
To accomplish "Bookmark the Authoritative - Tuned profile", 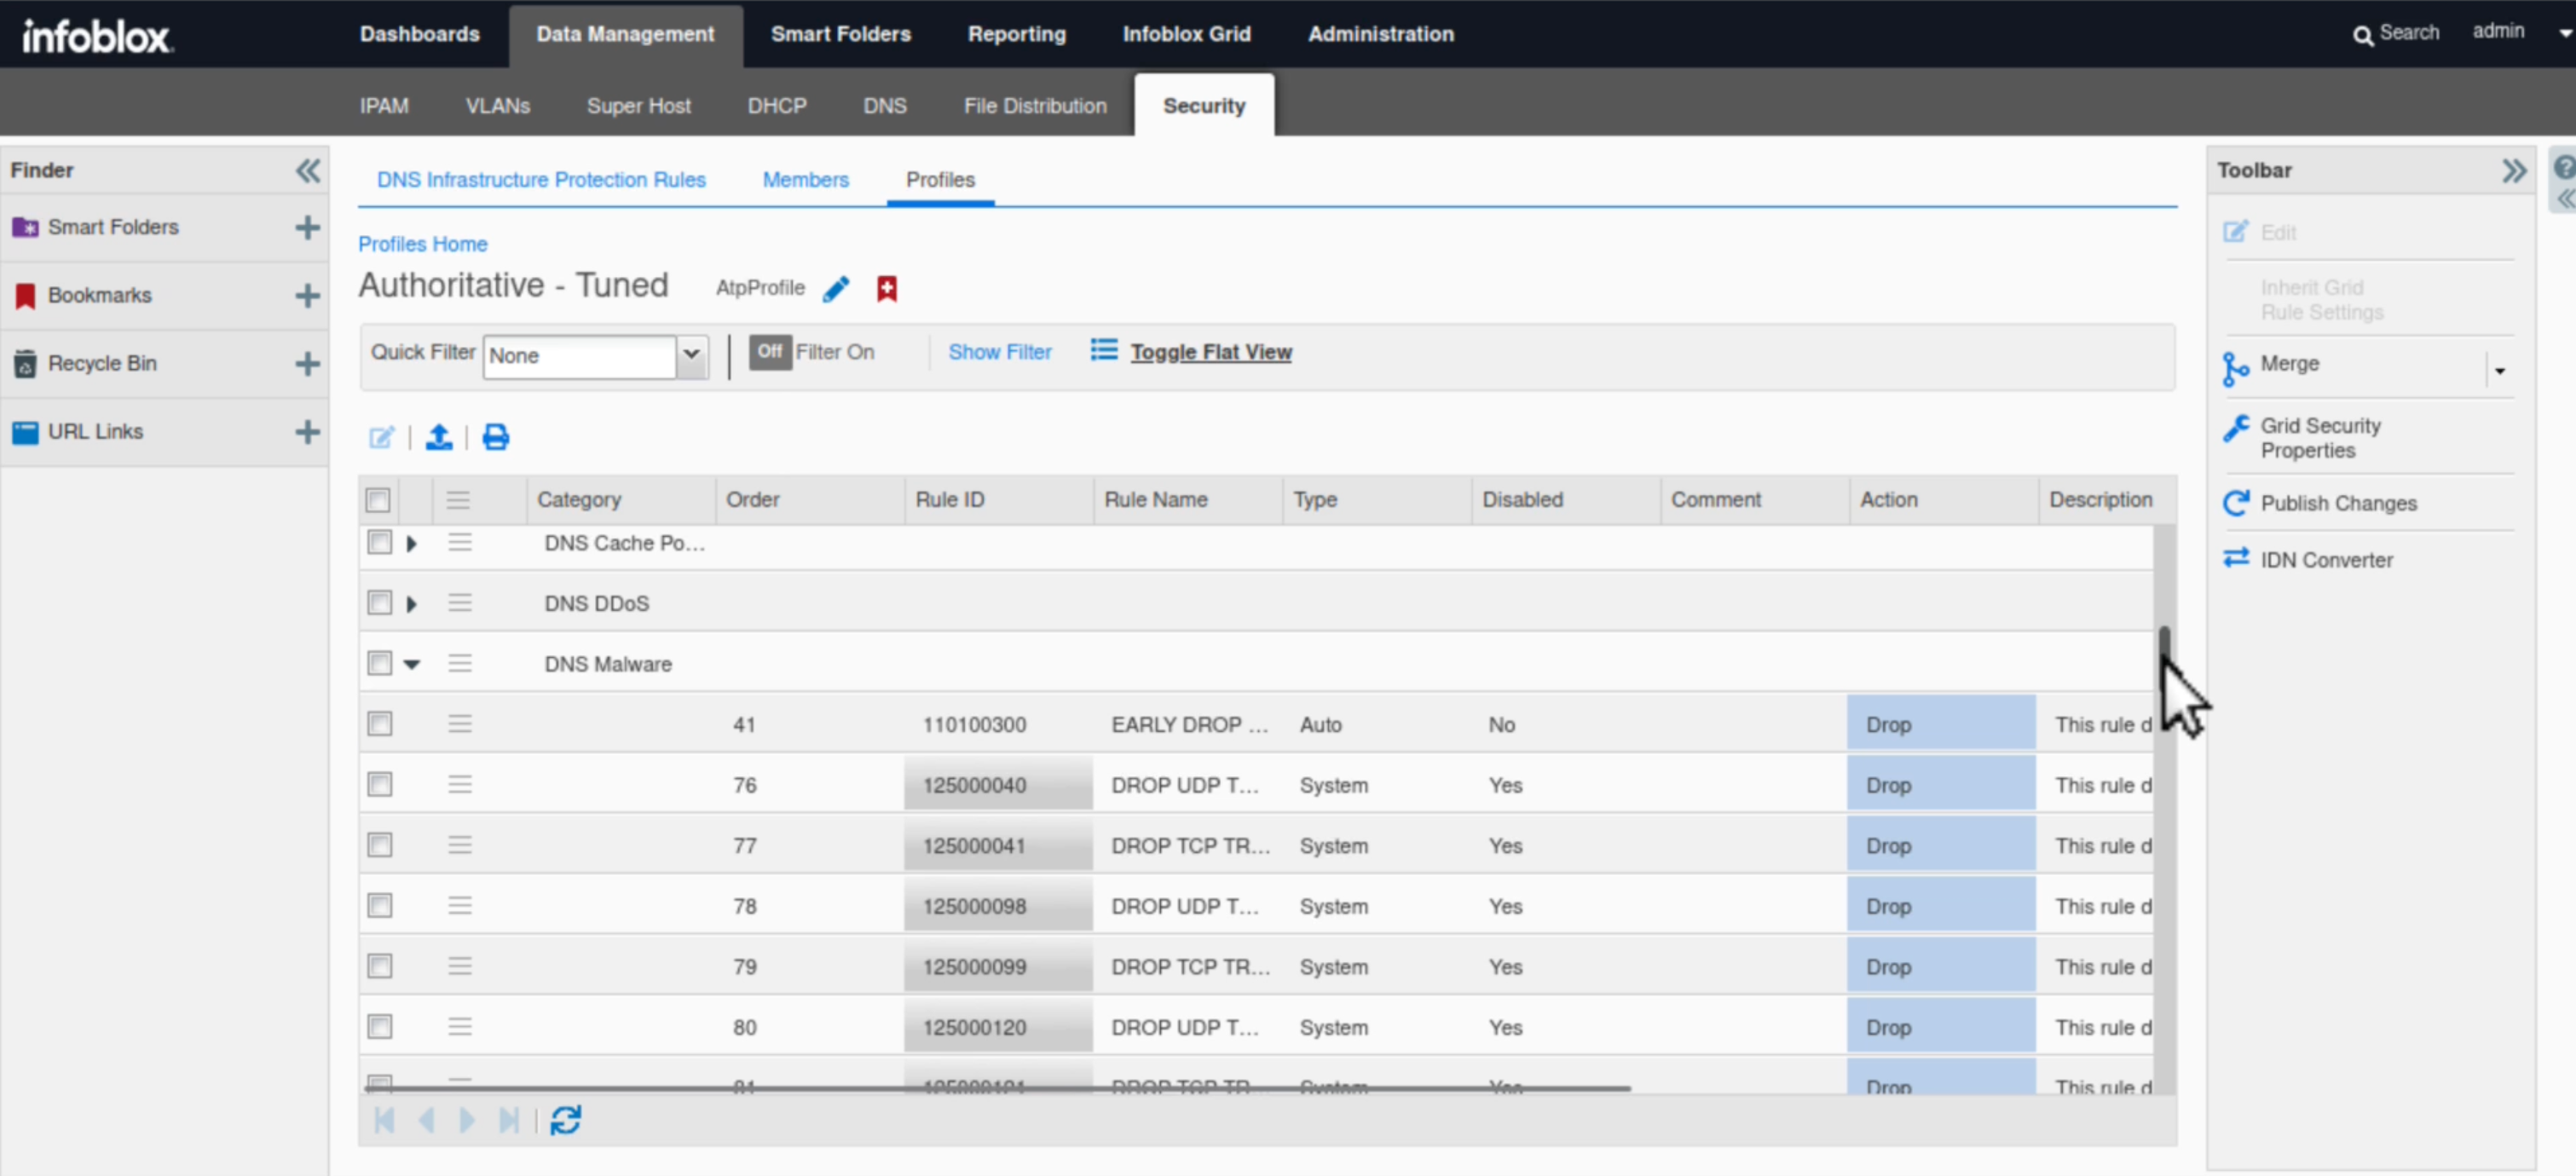I will coord(886,289).
